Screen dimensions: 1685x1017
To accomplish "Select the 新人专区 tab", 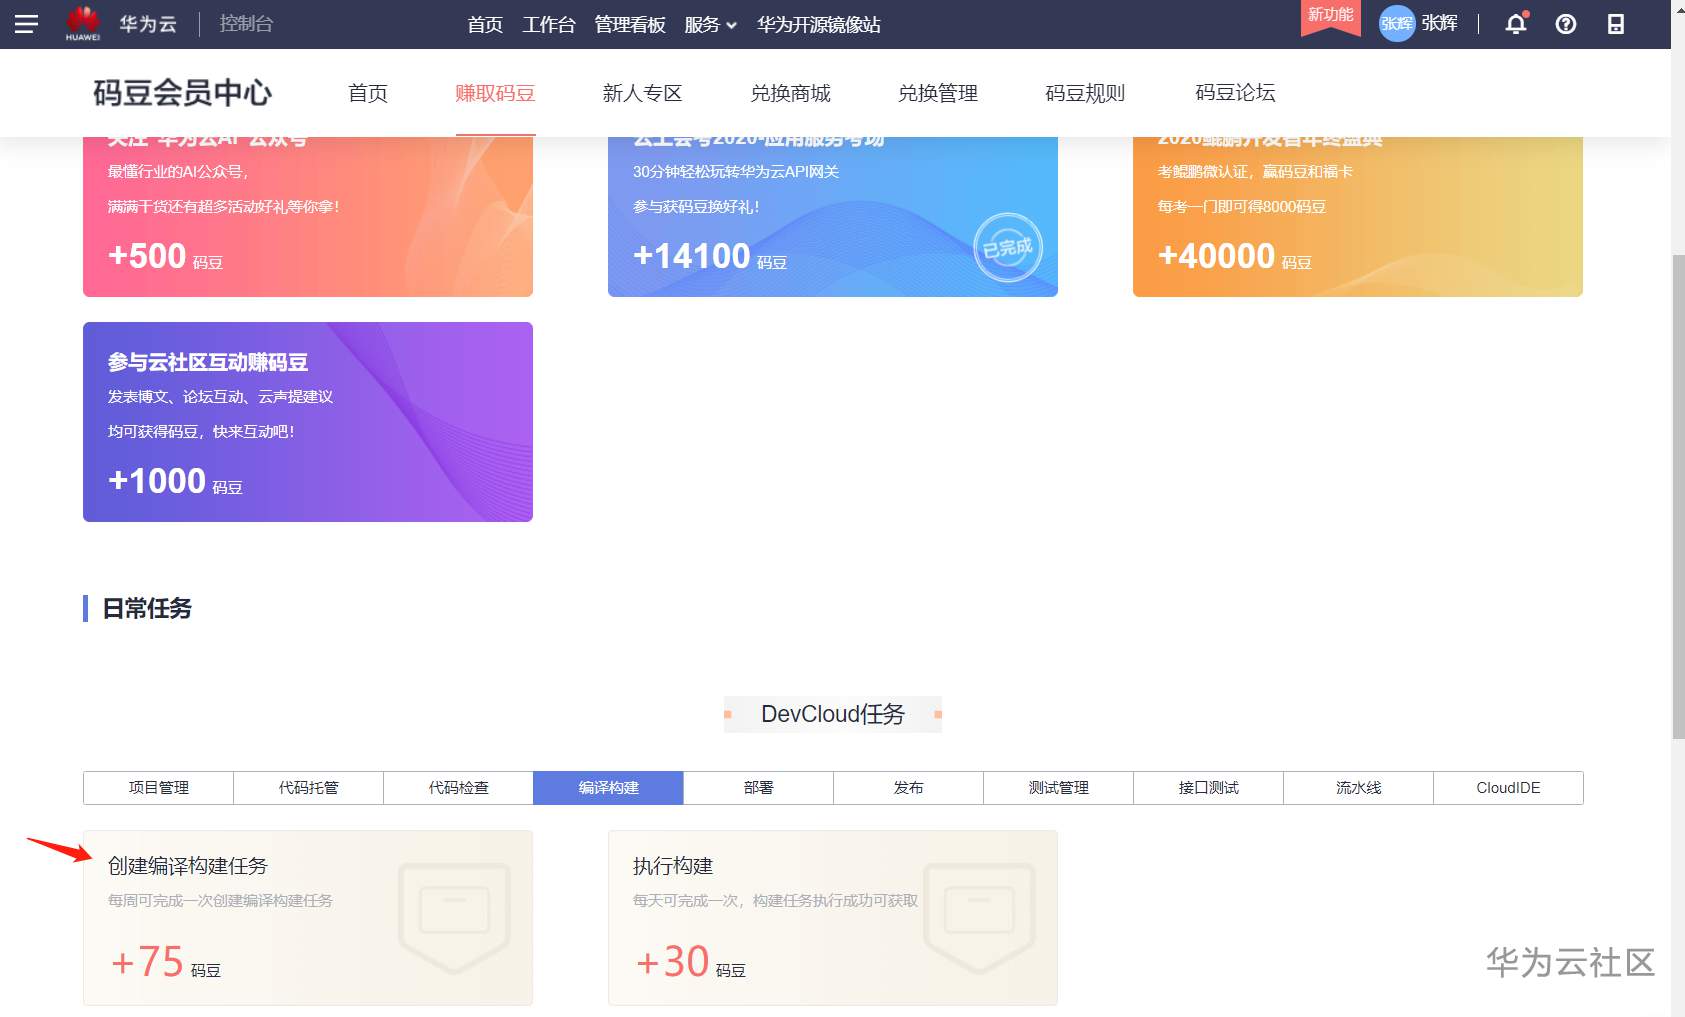I will point(642,93).
